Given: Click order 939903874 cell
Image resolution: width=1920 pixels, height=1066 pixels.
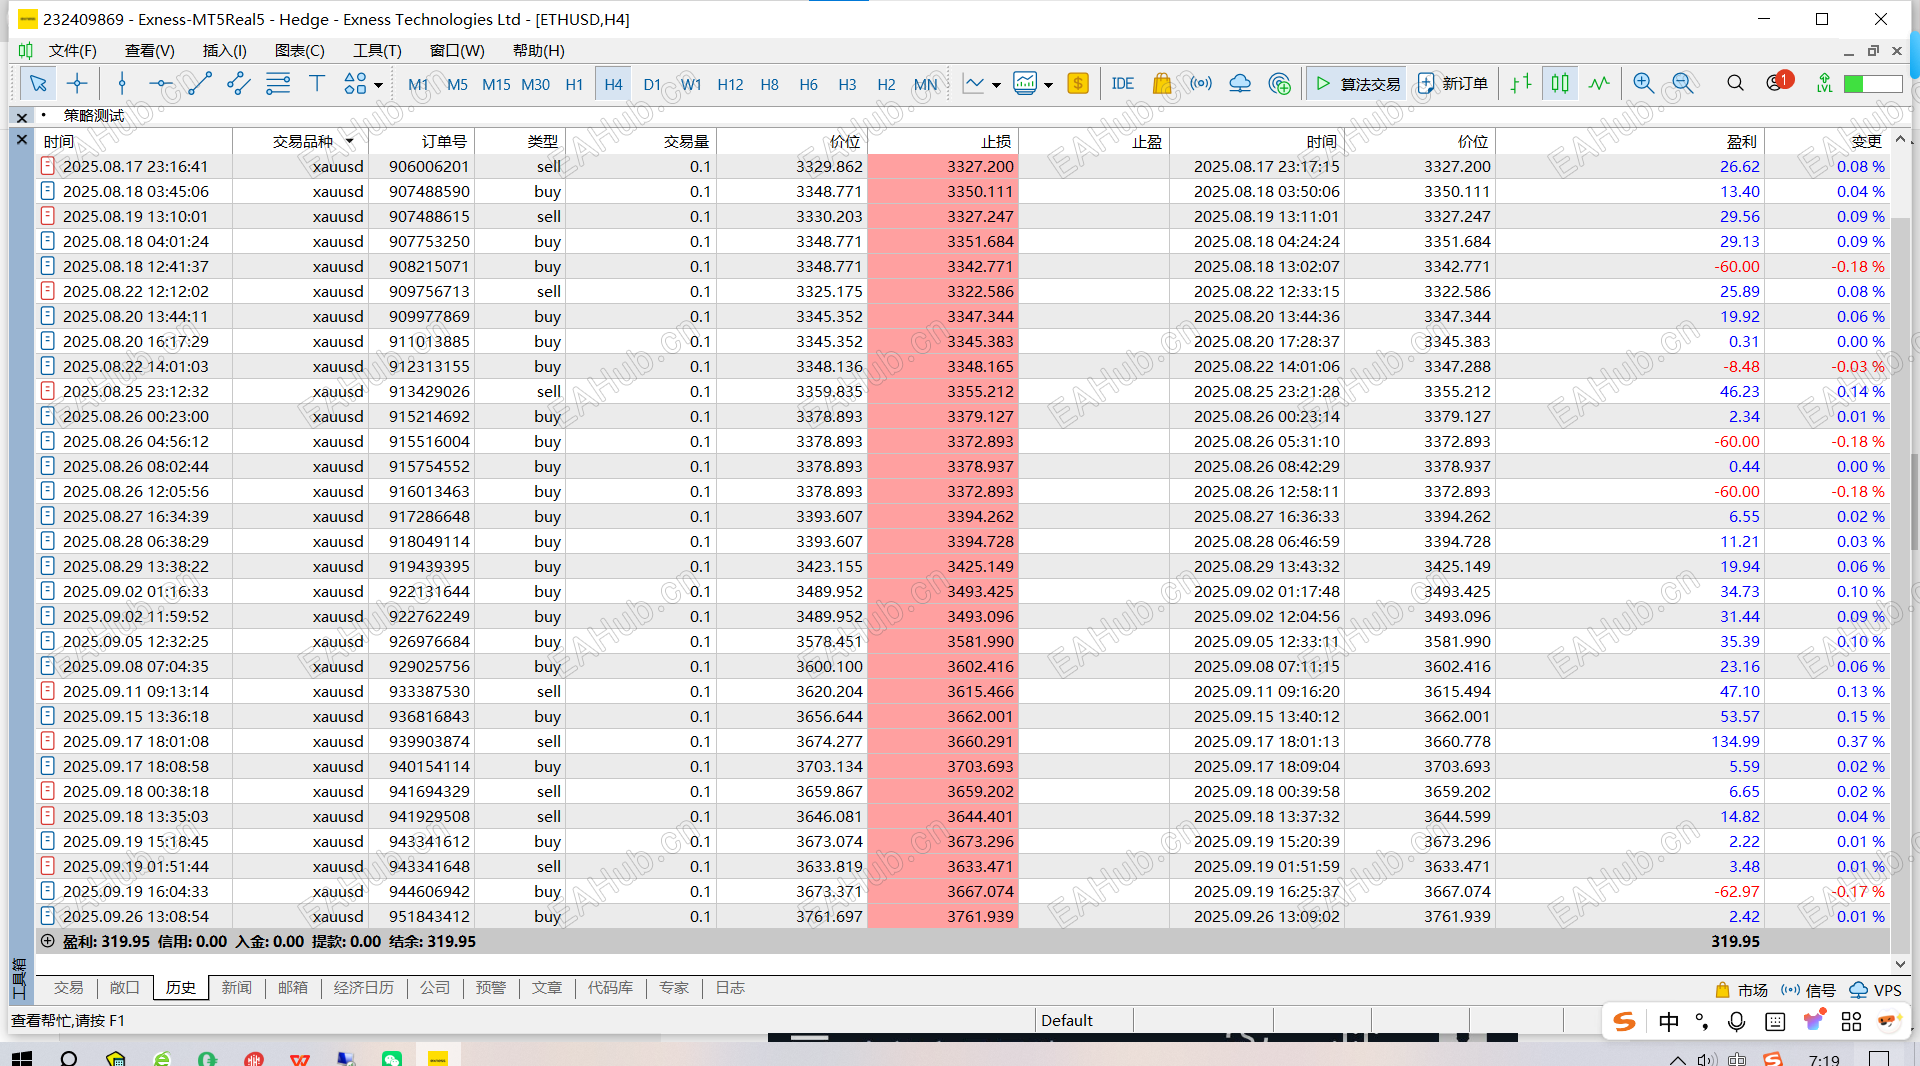Looking at the screenshot, I should (429, 741).
